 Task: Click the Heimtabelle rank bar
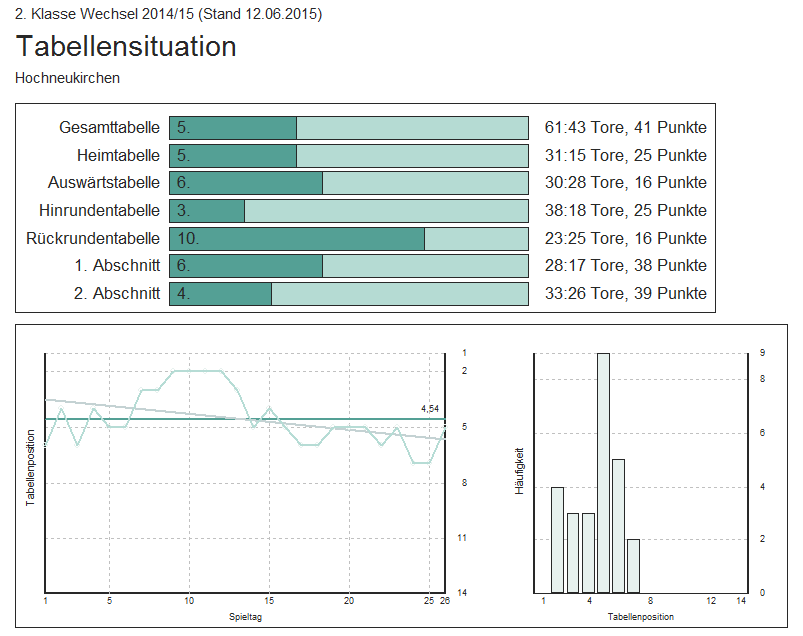(x=348, y=156)
